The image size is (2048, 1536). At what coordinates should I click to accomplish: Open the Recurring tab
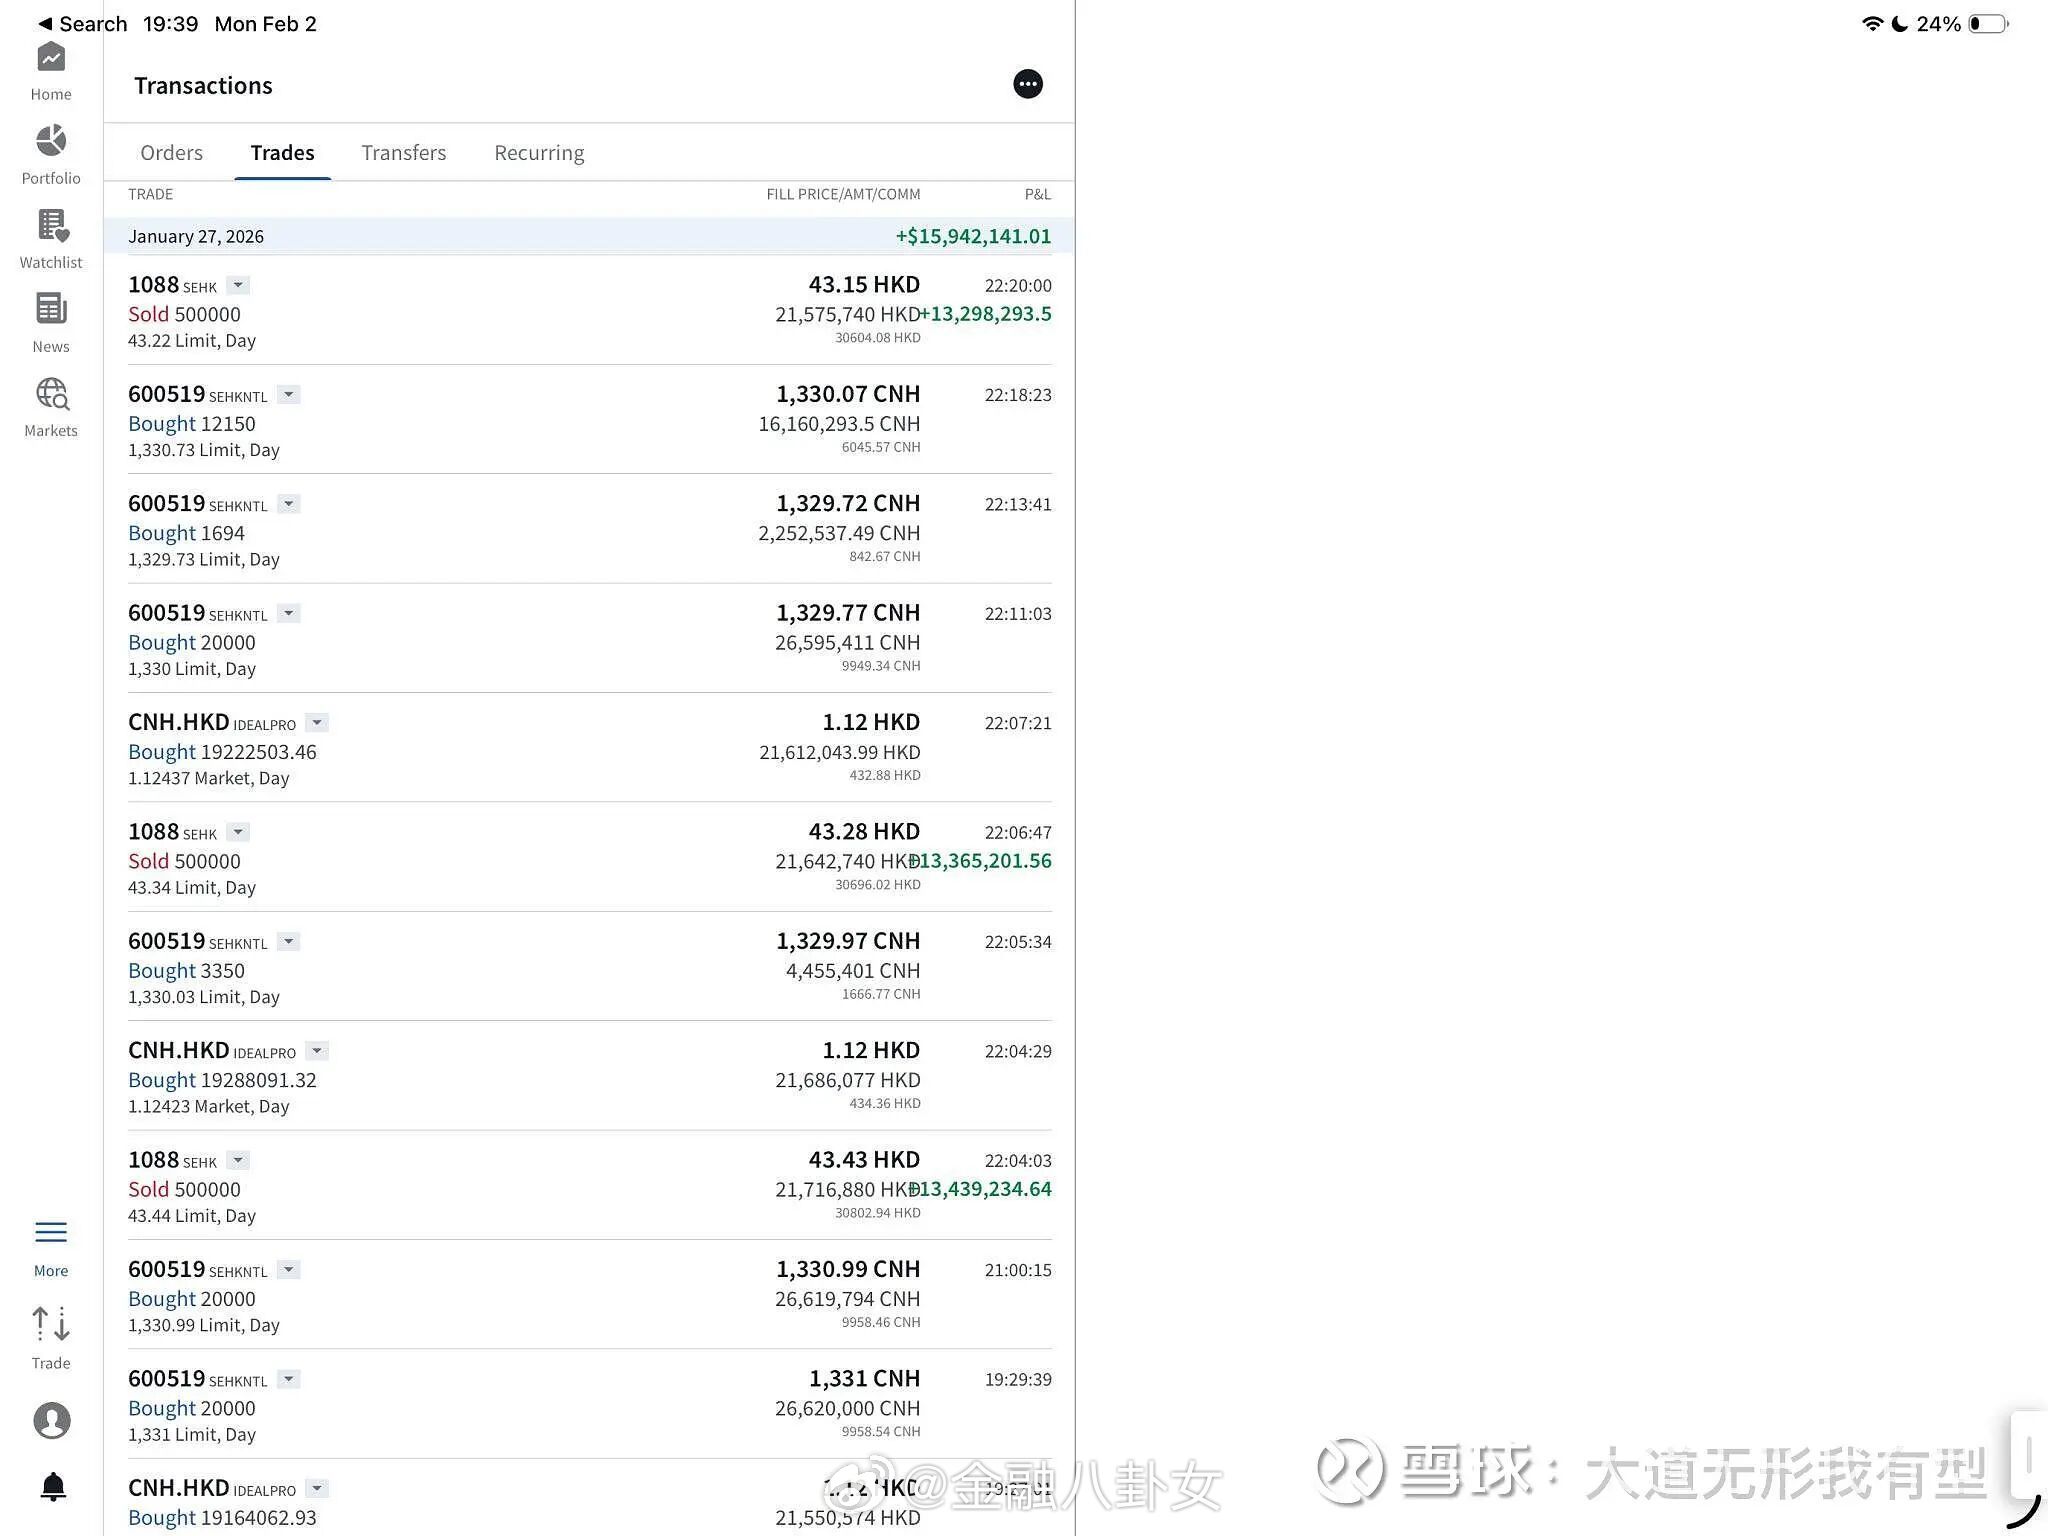[x=538, y=152]
